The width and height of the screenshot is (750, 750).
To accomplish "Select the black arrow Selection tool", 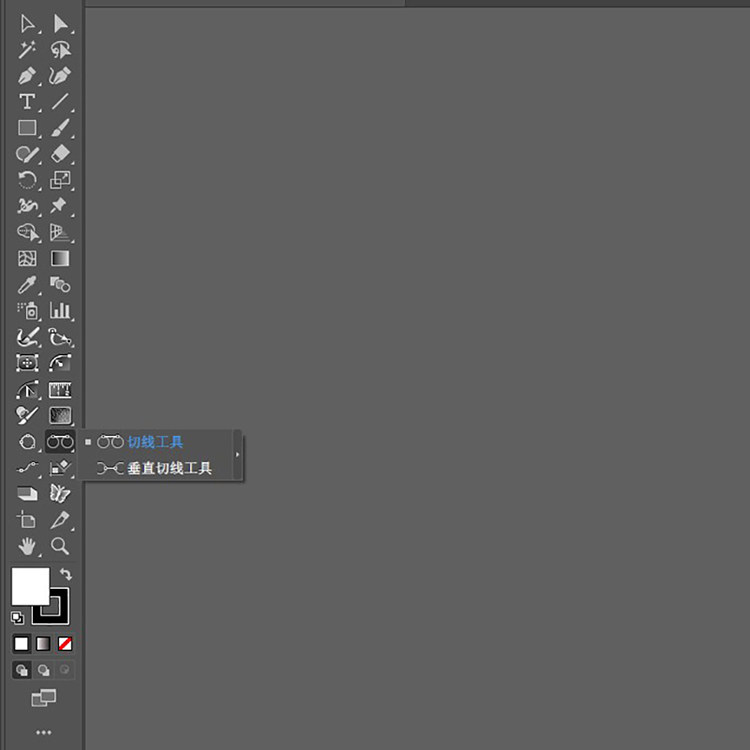I will 27,24.
